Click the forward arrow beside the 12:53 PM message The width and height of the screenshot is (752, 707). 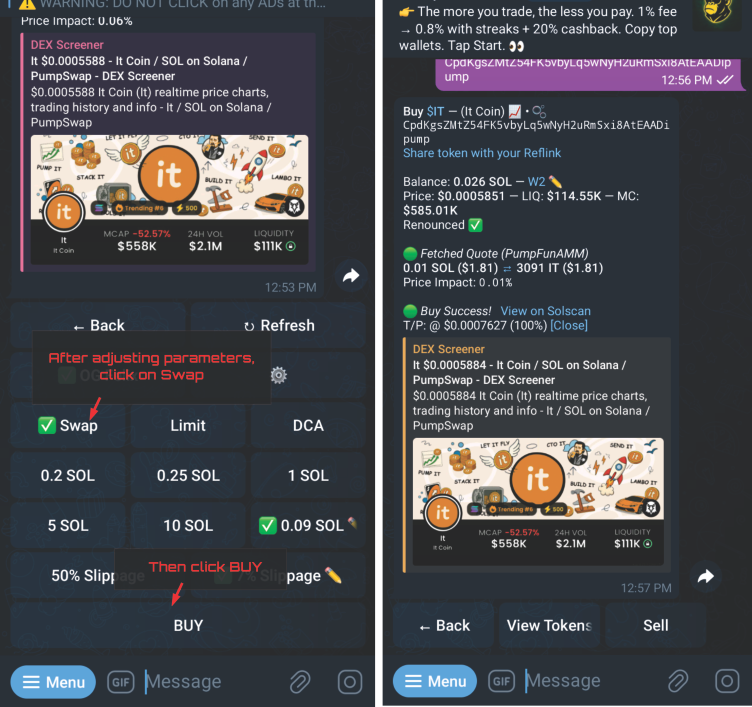[351, 275]
